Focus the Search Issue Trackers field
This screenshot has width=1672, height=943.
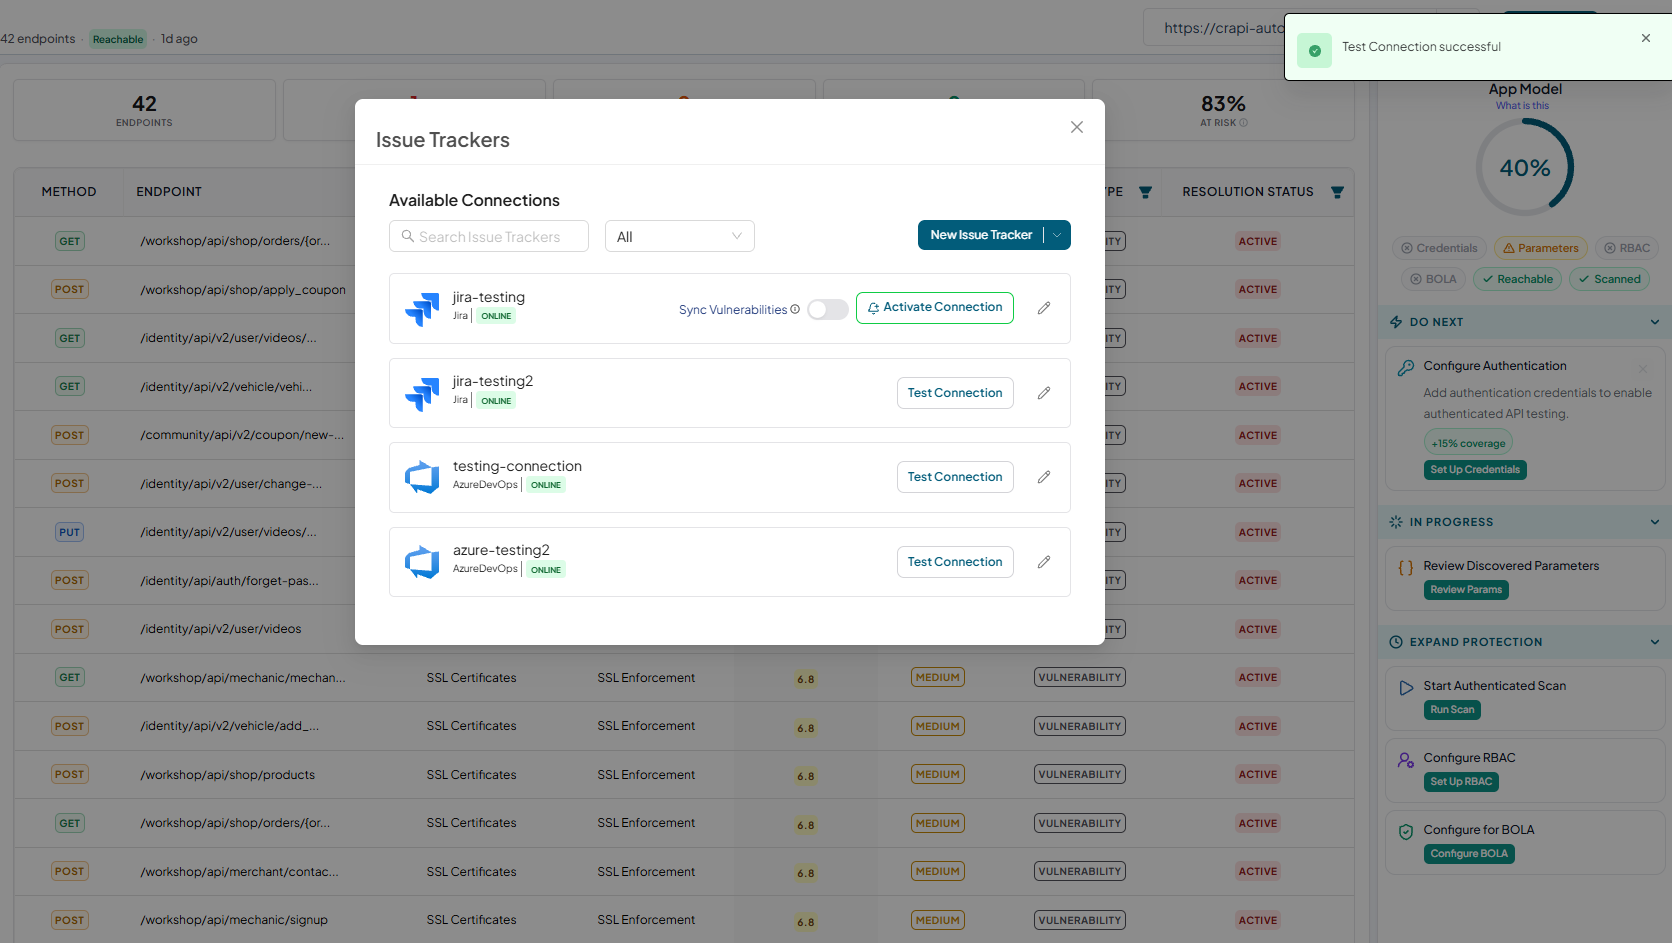[x=489, y=236]
